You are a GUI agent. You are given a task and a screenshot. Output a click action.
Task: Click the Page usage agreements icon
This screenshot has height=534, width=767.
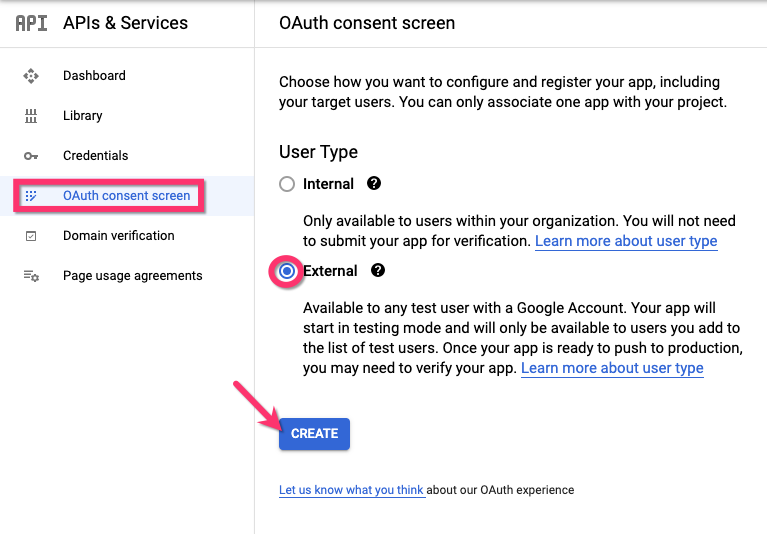pos(31,276)
